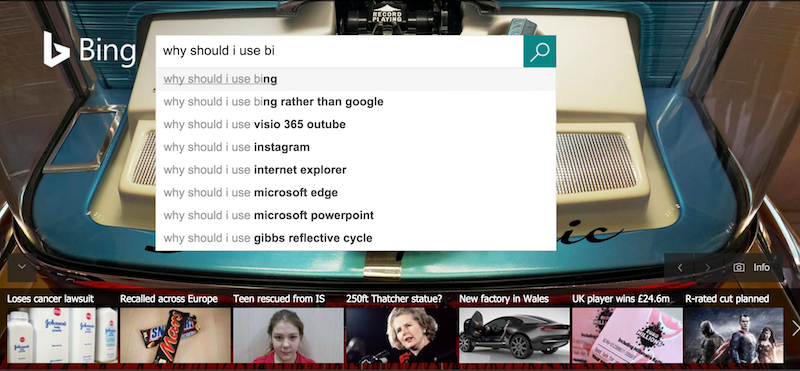This screenshot has width=800, height=371.
Task: Select suggestion "why should i use bing"
Action: 356,79
